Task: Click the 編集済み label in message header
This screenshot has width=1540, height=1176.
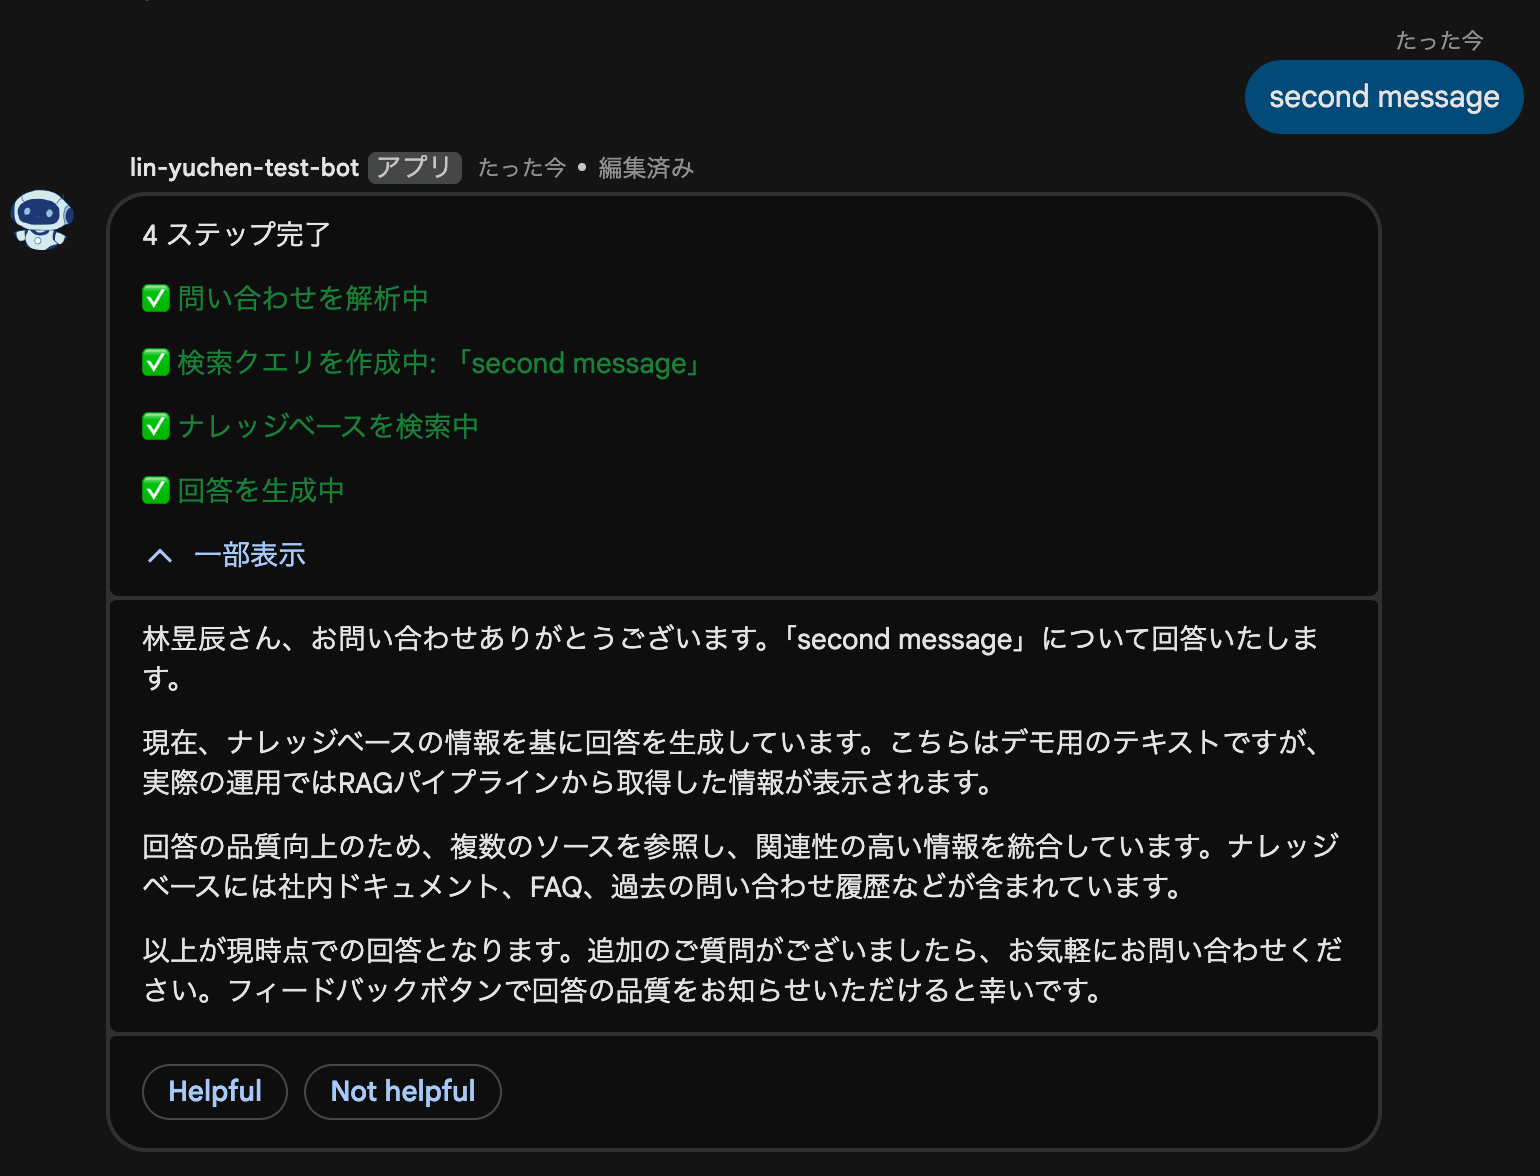Action: tap(646, 167)
